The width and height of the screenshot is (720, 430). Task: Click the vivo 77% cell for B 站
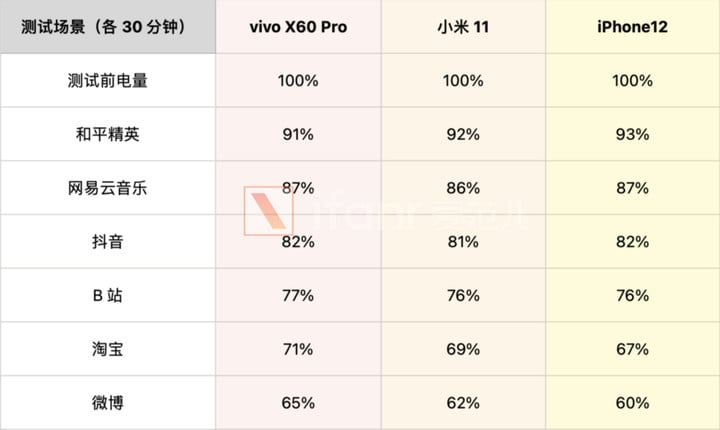[x=298, y=295]
